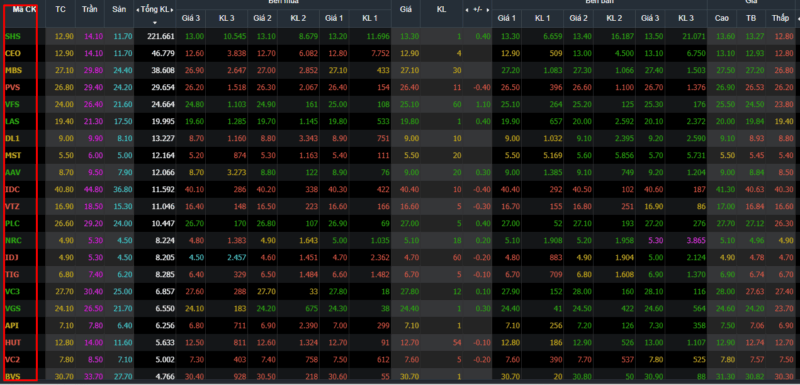800x385 pixels.
Task: Open stock symbol NRC
Action: [13, 240]
